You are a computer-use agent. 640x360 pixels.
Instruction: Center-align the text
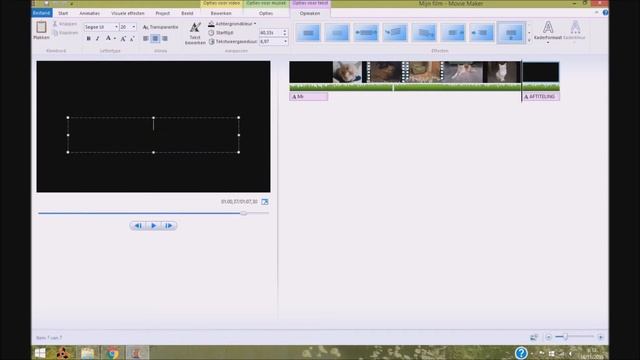click(155, 38)
